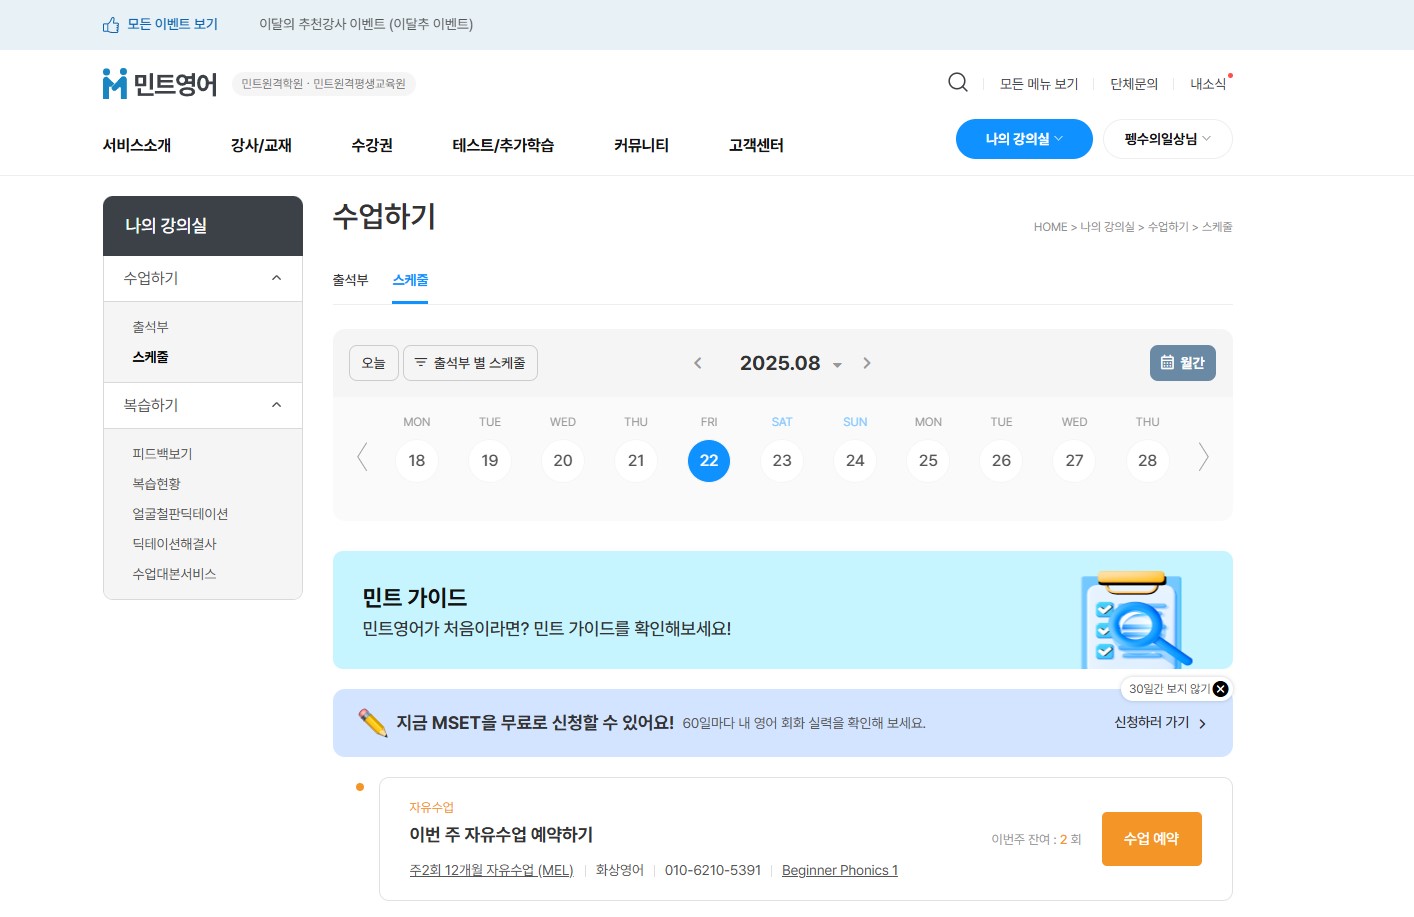Open the 출석부 별 스케줄 filter
The width and height of the screenshot is (1414, 917).
tap(470, 363)
